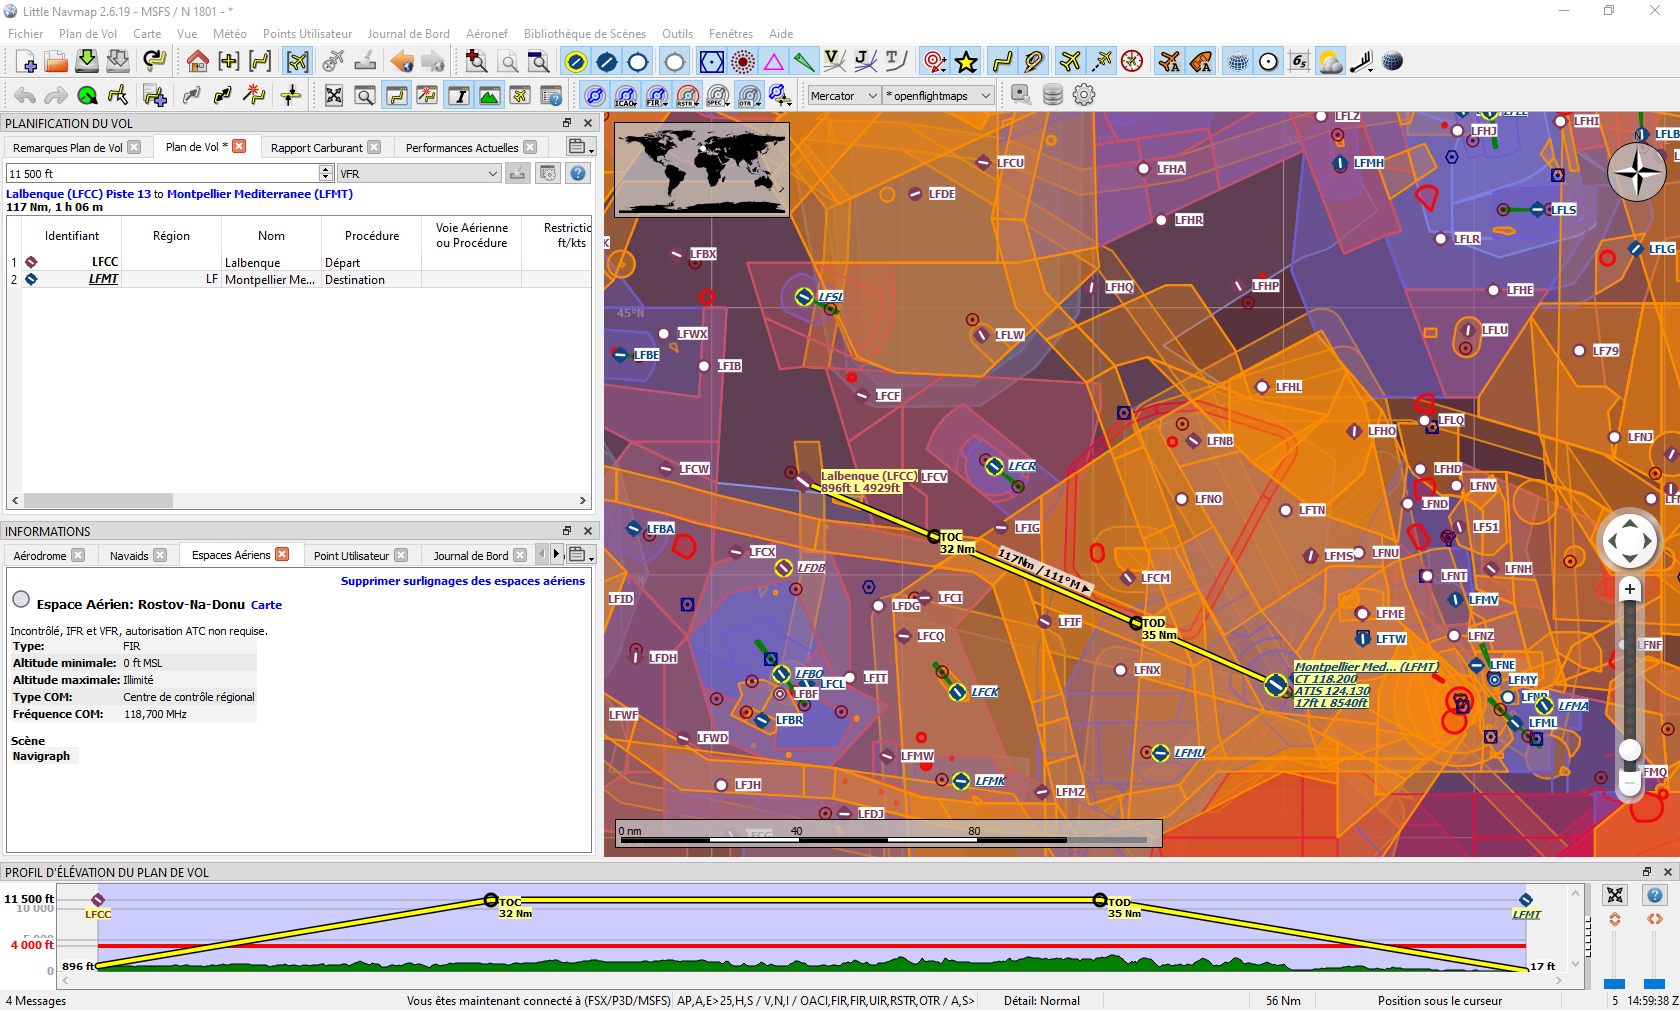Screen dimensions: 1680x1010
Task: Switch to the Rapport Carburant tab
Action: (x=316, y=148)
